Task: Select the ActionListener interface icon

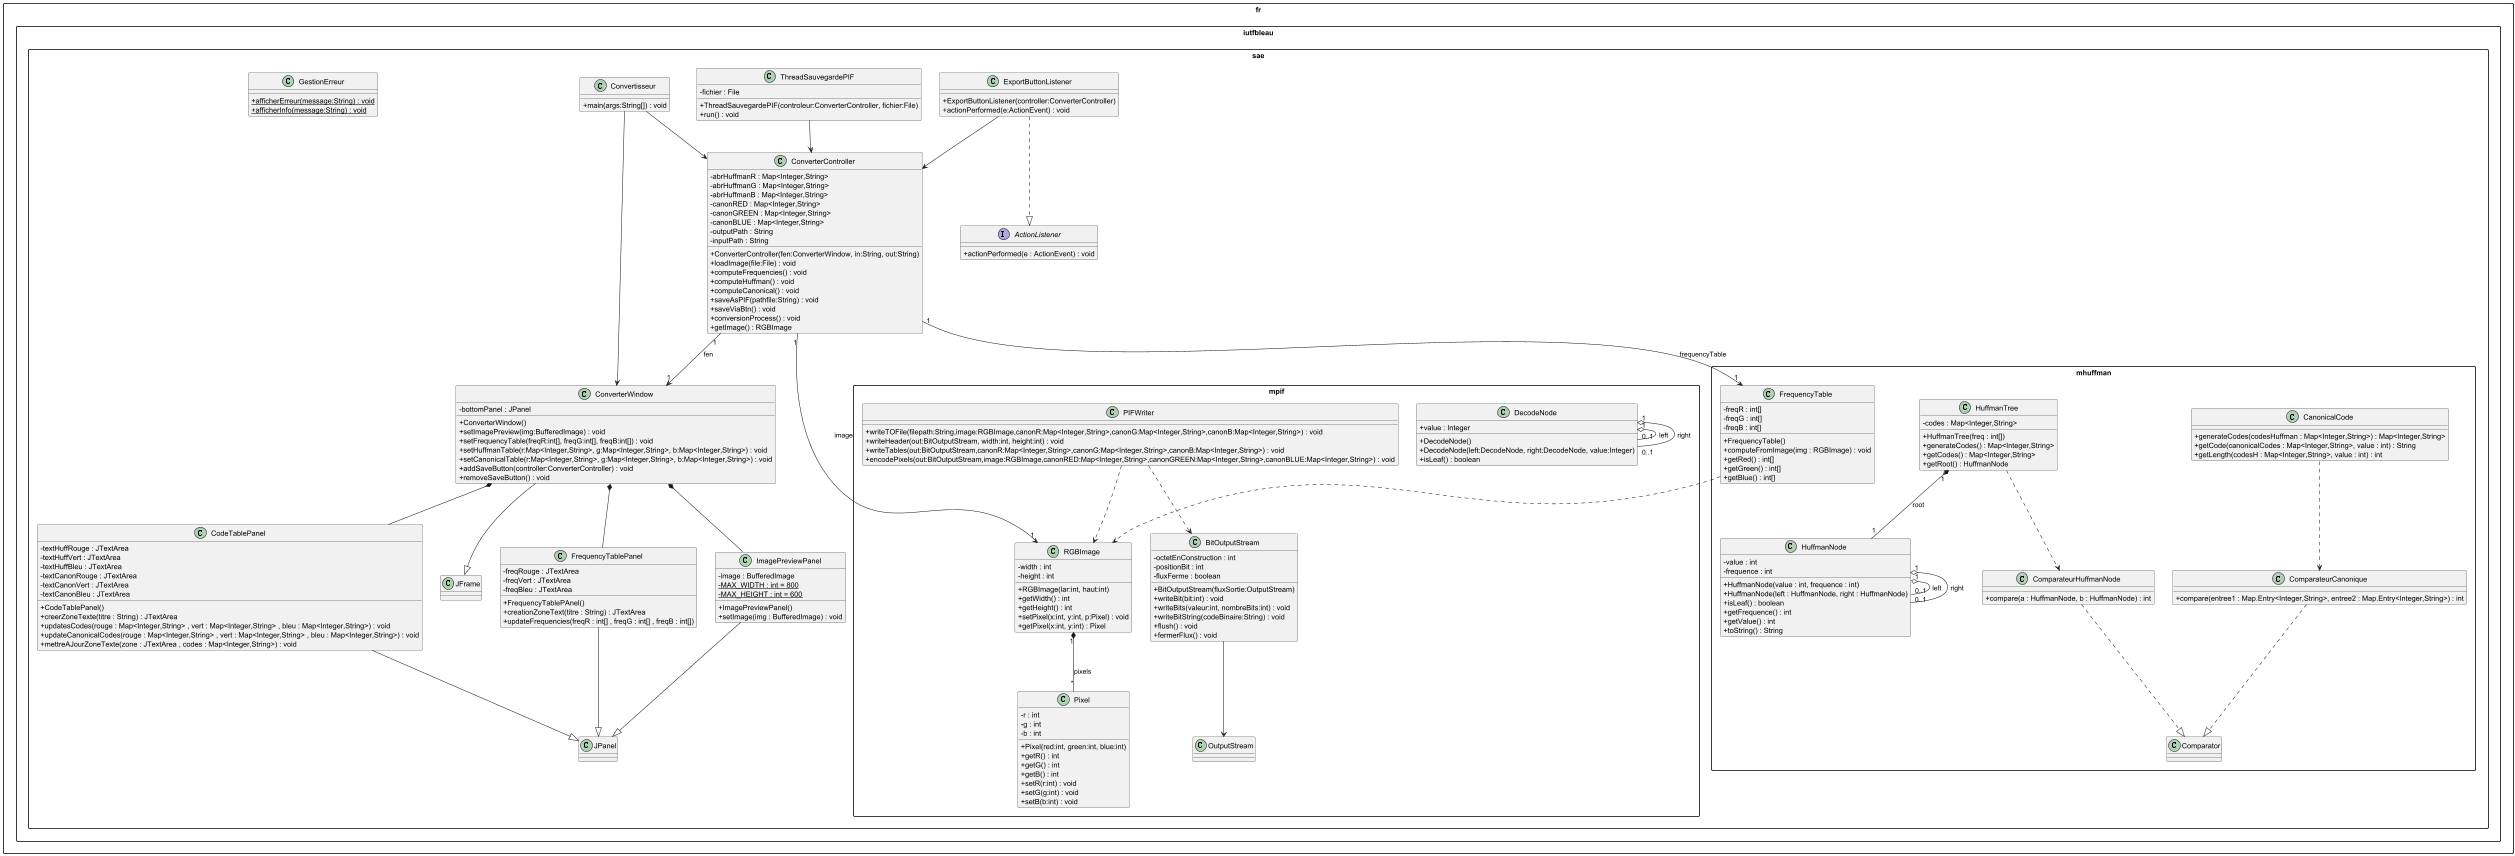Action: pos(1003,234)
